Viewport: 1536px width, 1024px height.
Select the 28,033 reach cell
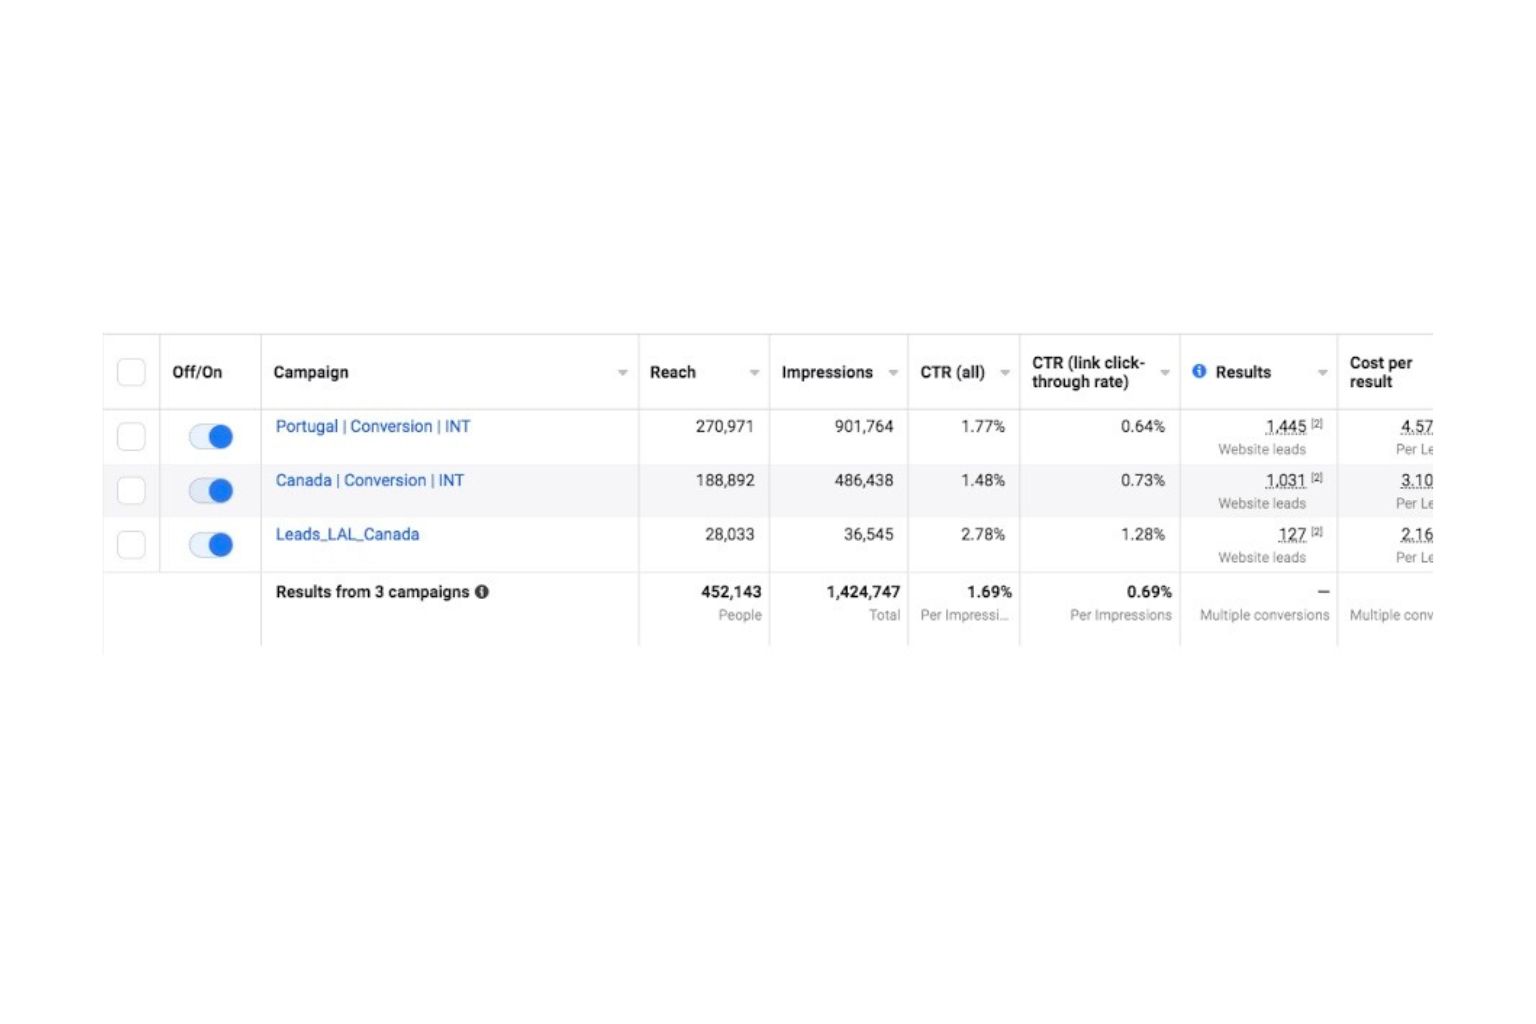pos(730,534)
